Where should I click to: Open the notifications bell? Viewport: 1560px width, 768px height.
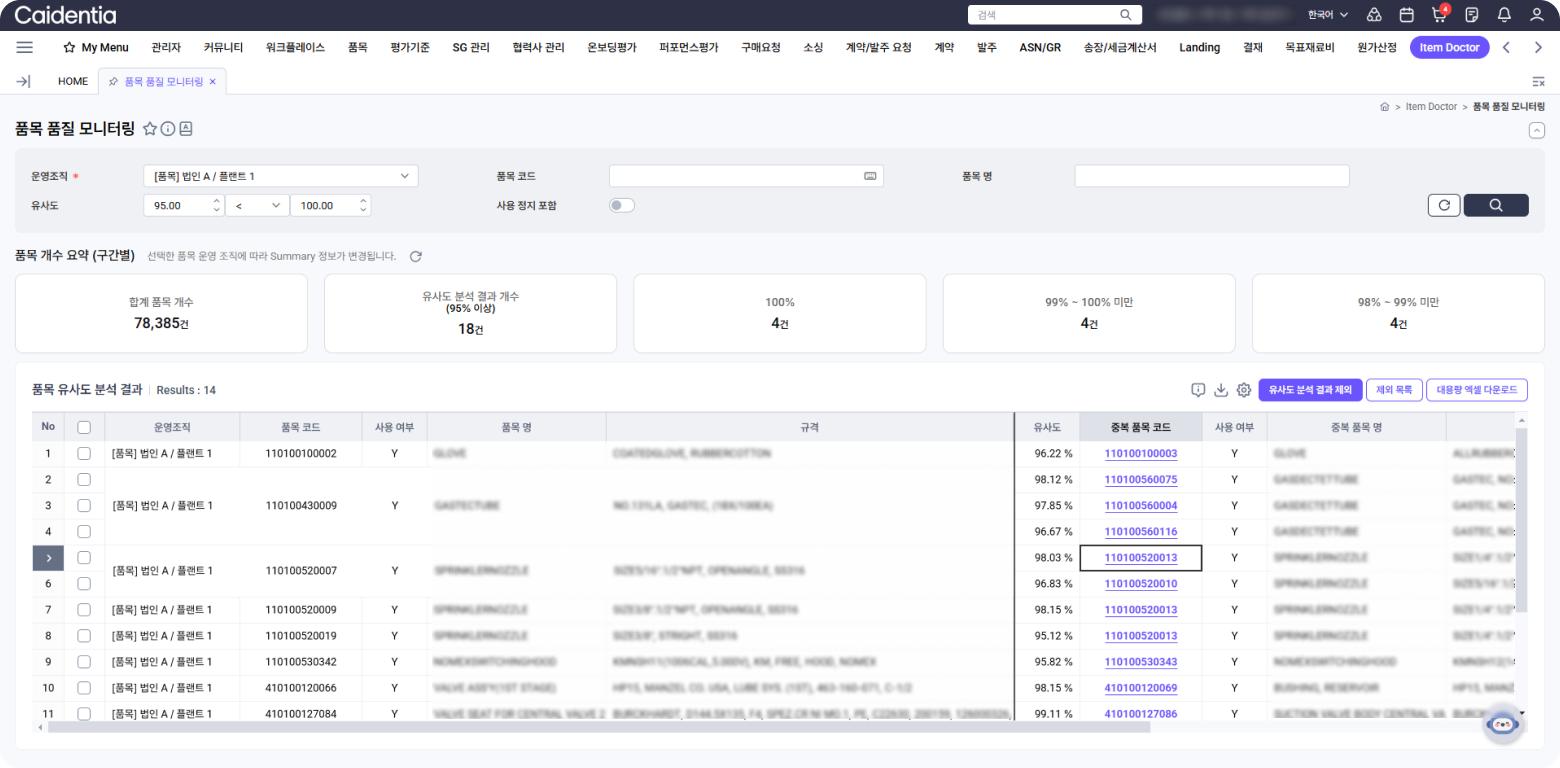click(1504, 15)
